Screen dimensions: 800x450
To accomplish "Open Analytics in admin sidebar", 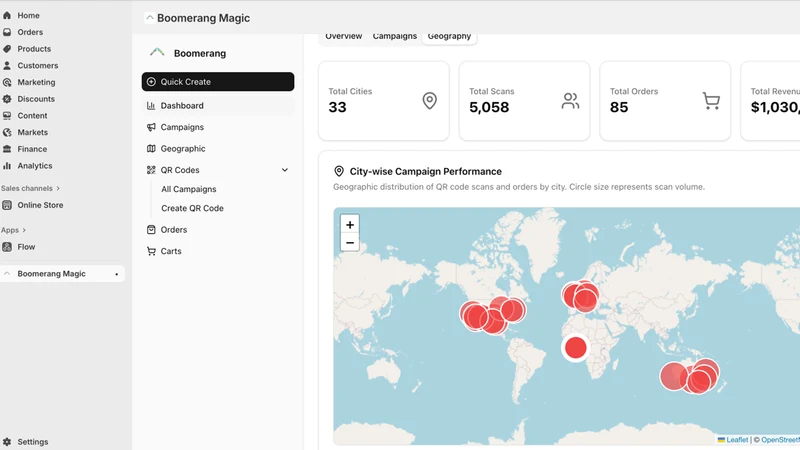I will tap(35, 166).
